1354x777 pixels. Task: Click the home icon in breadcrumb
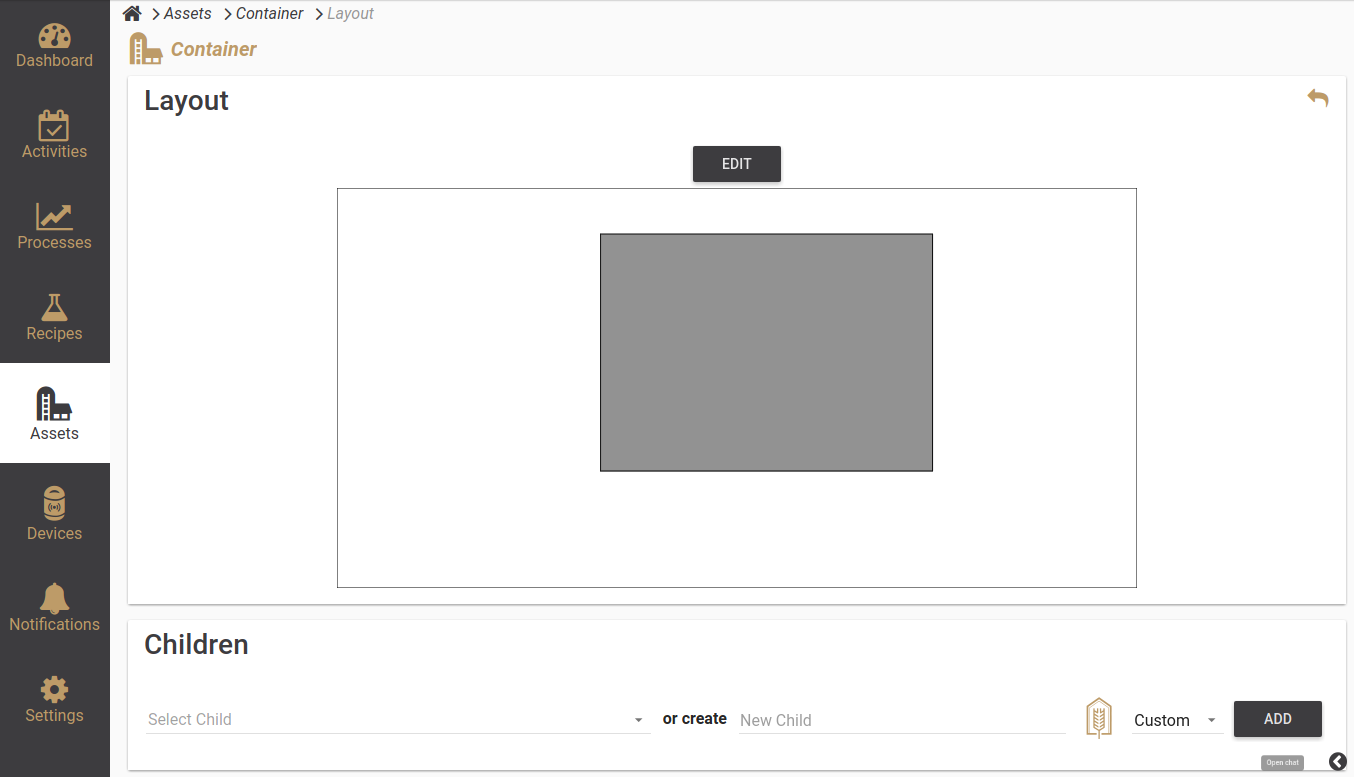(x=132, y=14)
